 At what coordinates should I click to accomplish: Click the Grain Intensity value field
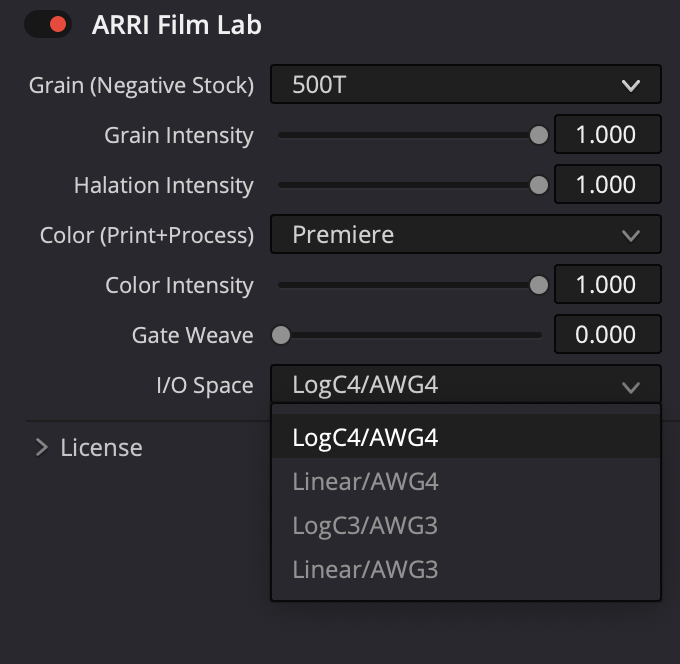point(607,135)
